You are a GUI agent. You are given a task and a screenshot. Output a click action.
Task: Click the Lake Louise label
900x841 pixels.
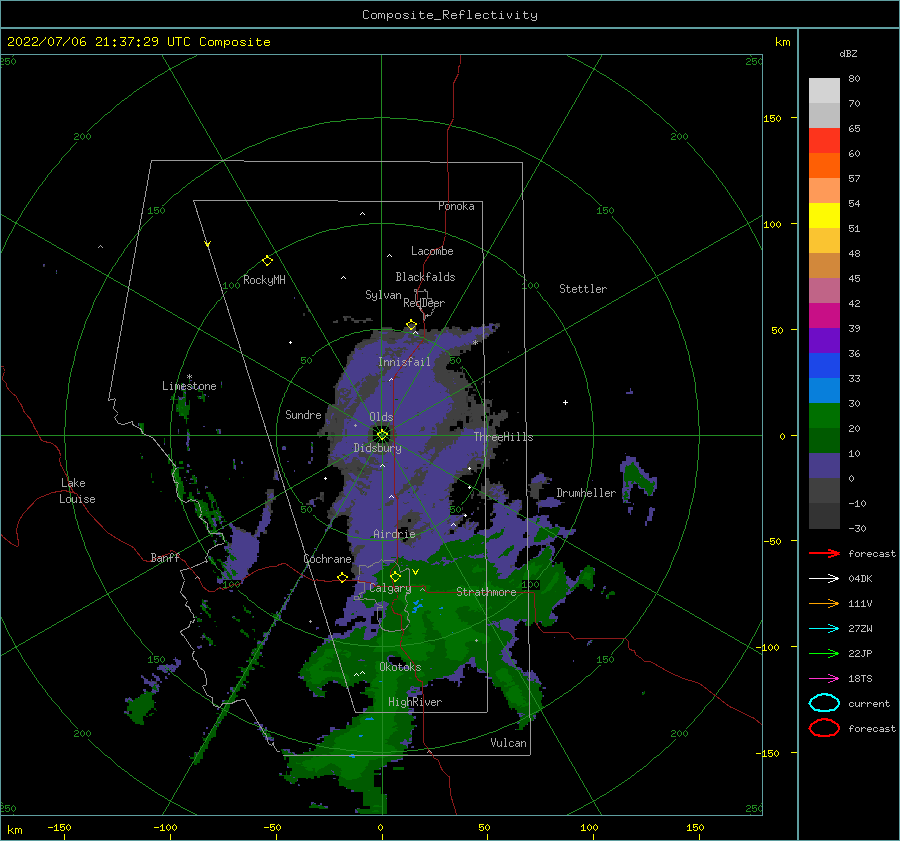pyautogui.click(x=77, y=491)
